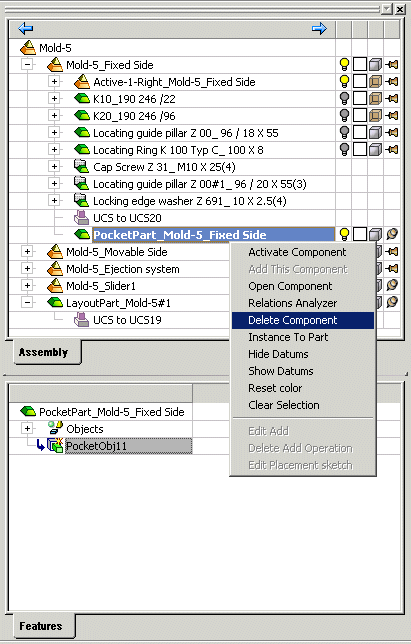Collapse the Mold-5_Fixed Side node
Screen dimensions: 411x644
click(x=27, y=64)
